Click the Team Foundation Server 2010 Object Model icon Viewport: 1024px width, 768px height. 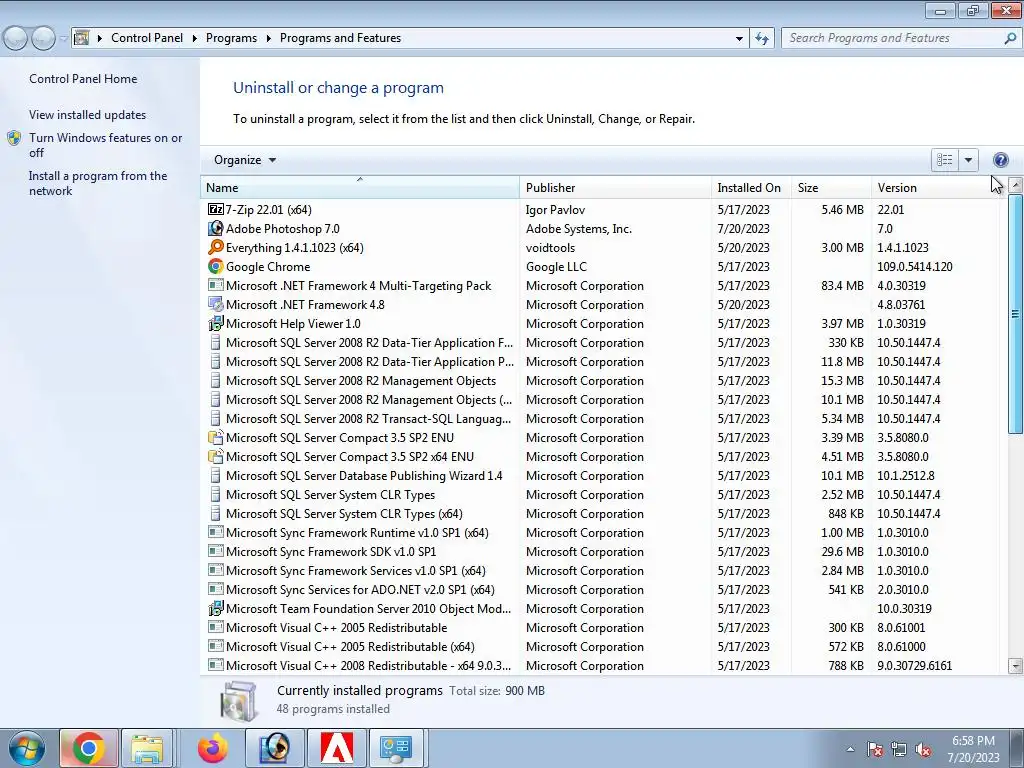[x=215, y=609]
